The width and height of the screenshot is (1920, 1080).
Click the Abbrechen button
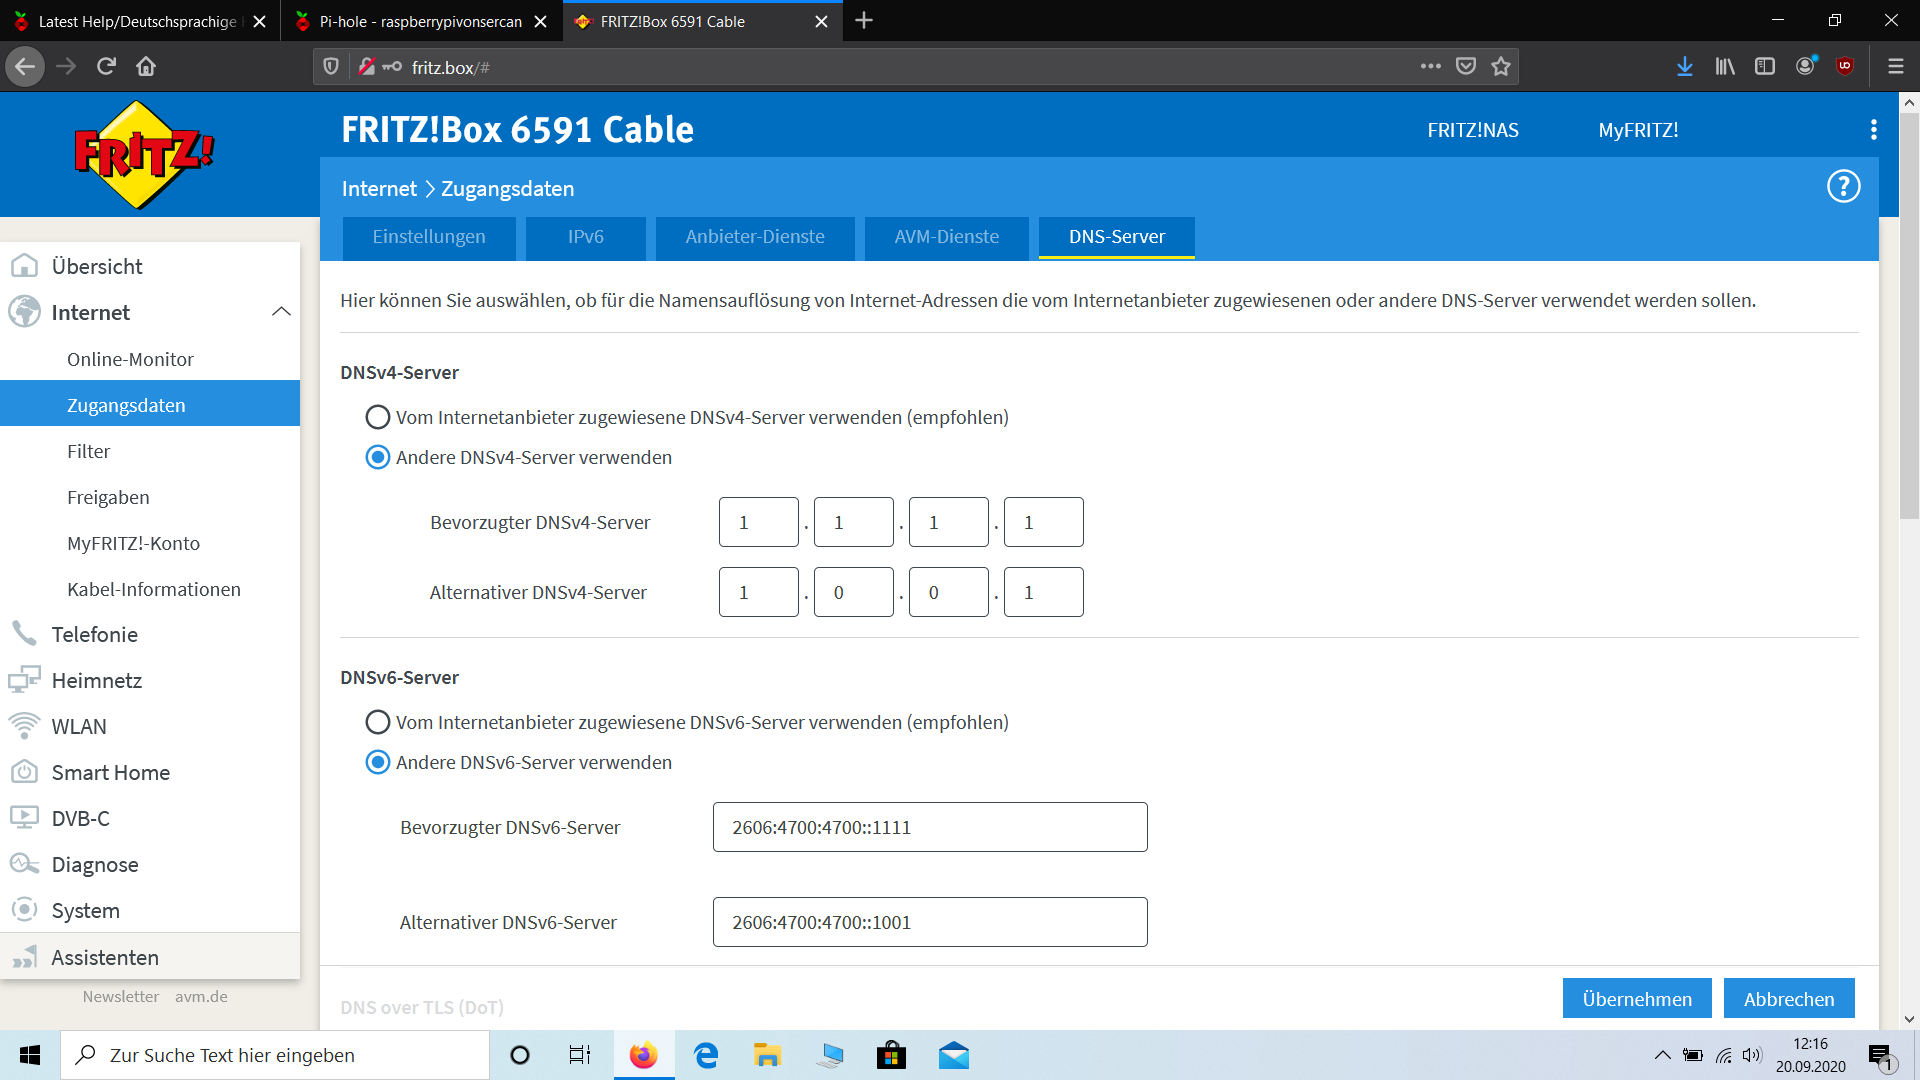[x=1789, y=999]
